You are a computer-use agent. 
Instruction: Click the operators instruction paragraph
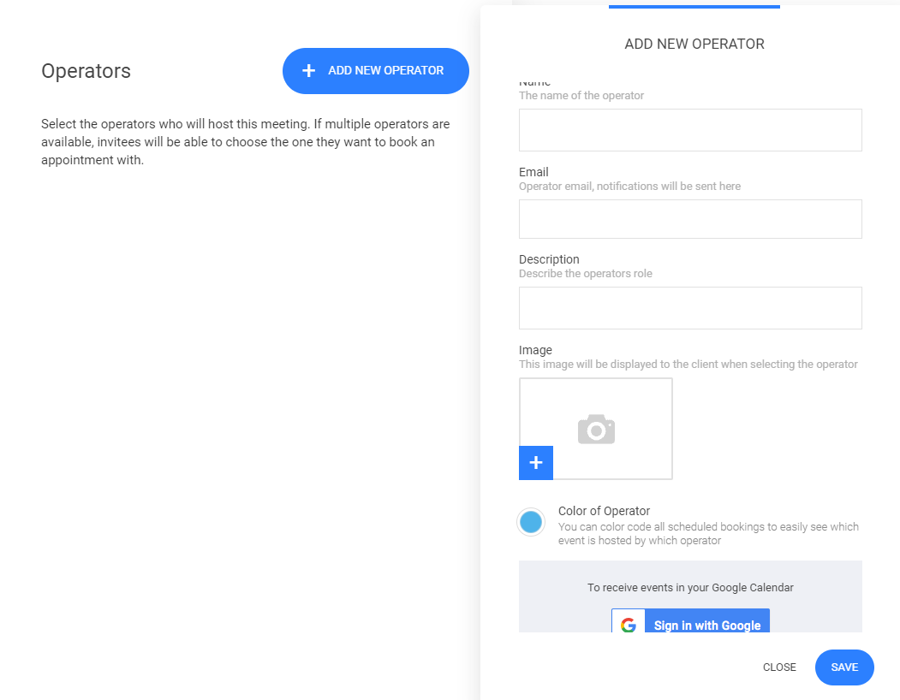click(x=245, y=142)
